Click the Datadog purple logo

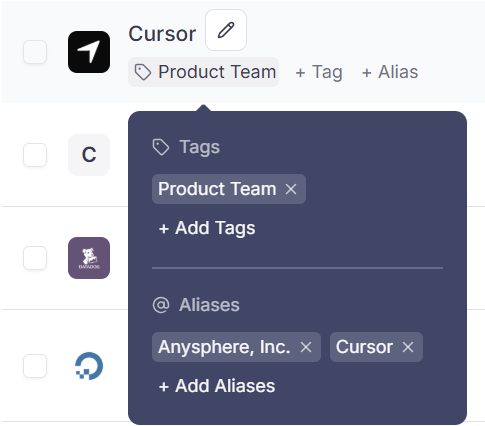tap(89, 258)
